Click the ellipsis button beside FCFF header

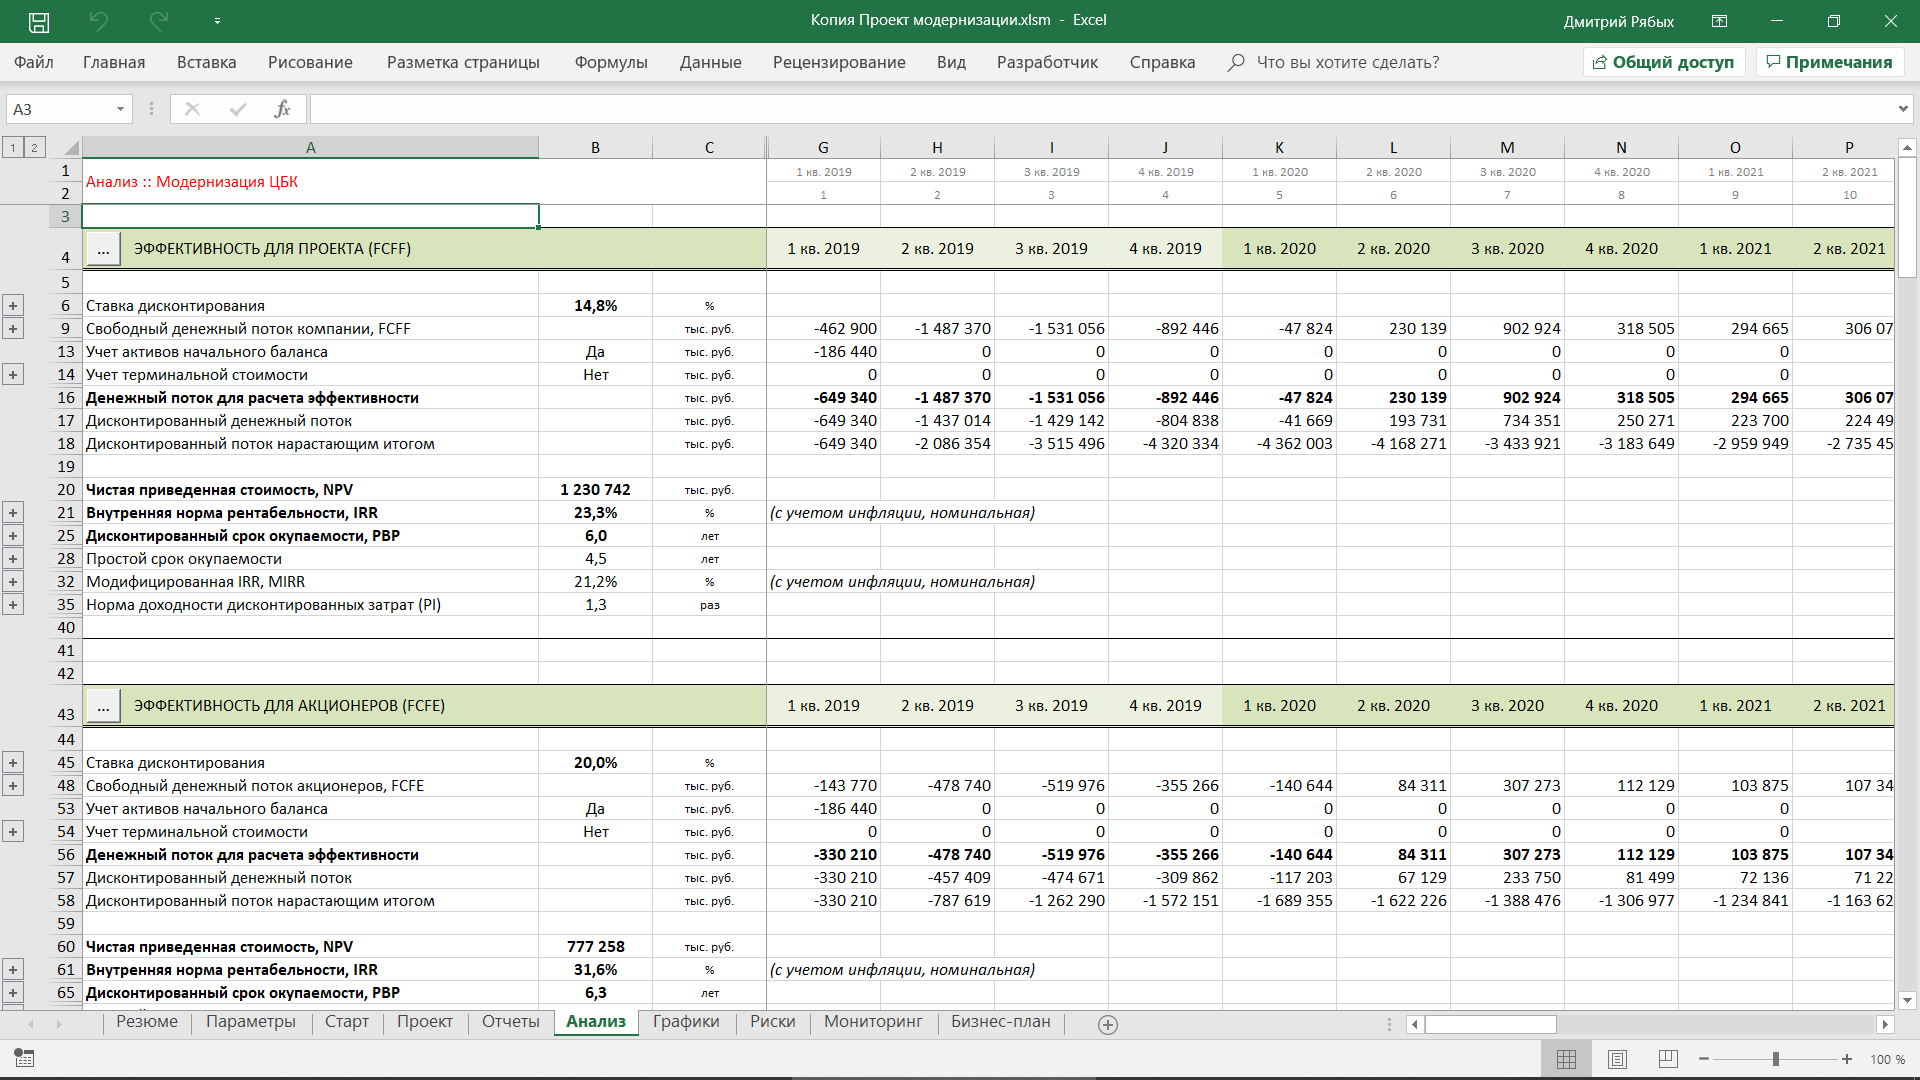[x=103, y=249]
